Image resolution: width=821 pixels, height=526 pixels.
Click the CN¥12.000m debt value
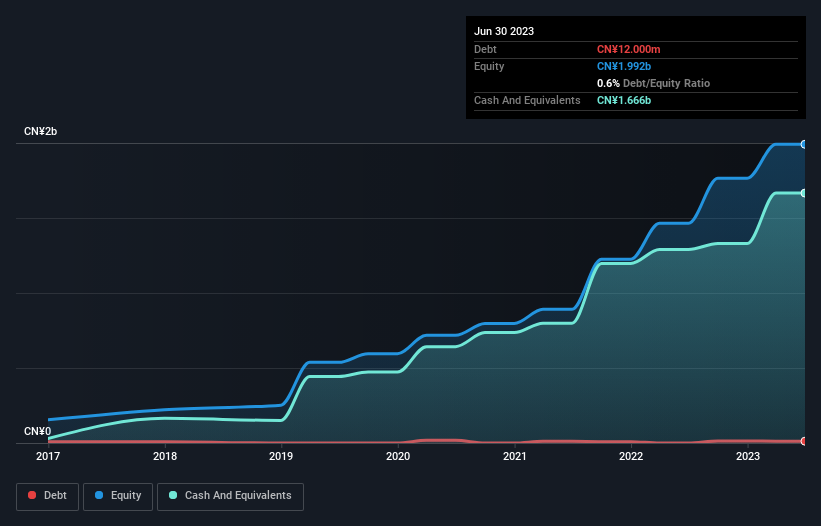628,49
